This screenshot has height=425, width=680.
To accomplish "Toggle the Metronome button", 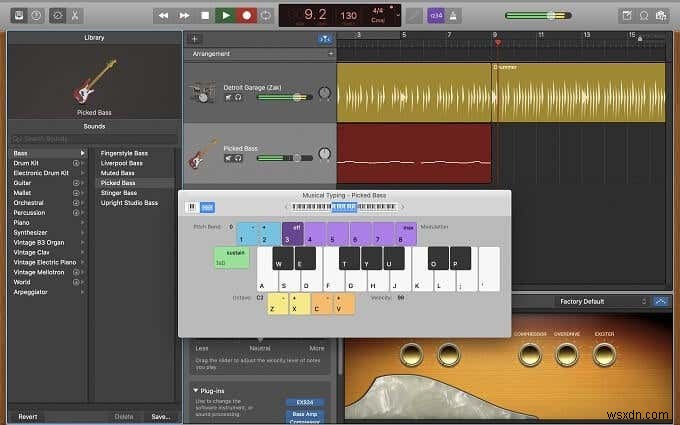I will pyautogui.click(x=453, y=16).
